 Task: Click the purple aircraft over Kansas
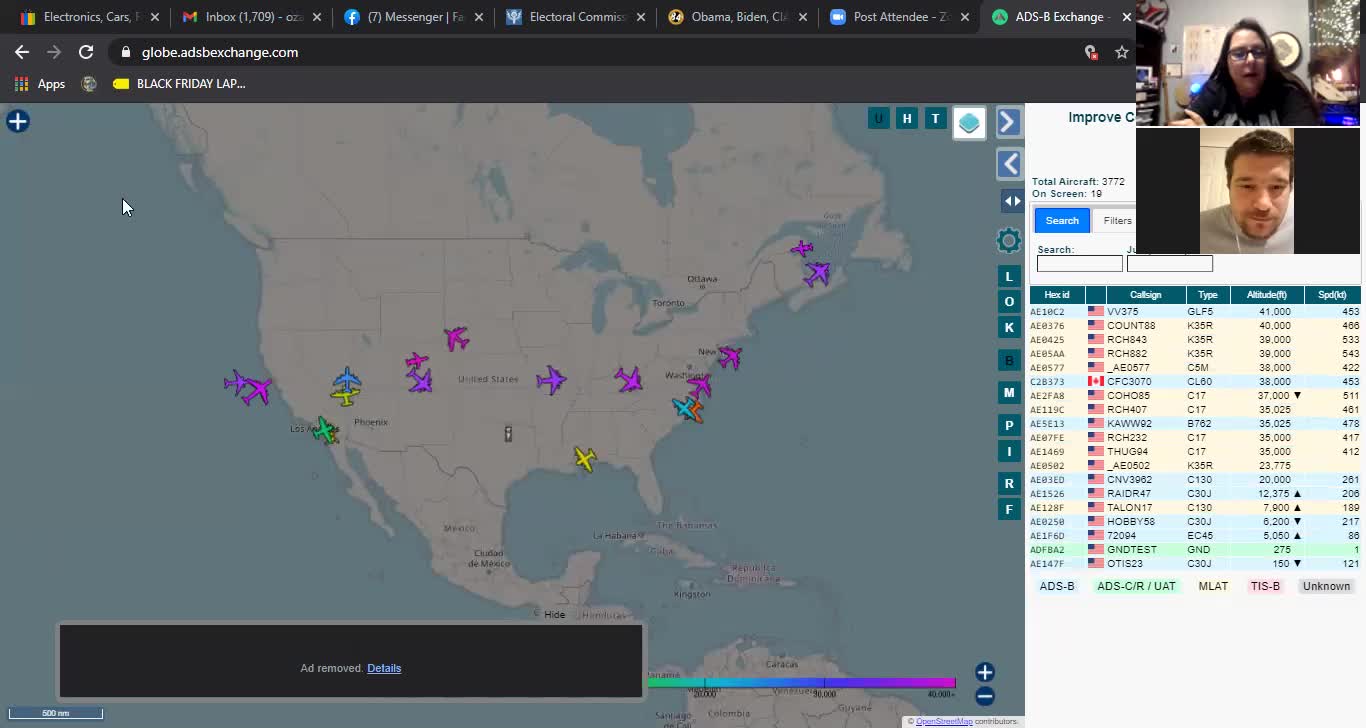point(551,380)
